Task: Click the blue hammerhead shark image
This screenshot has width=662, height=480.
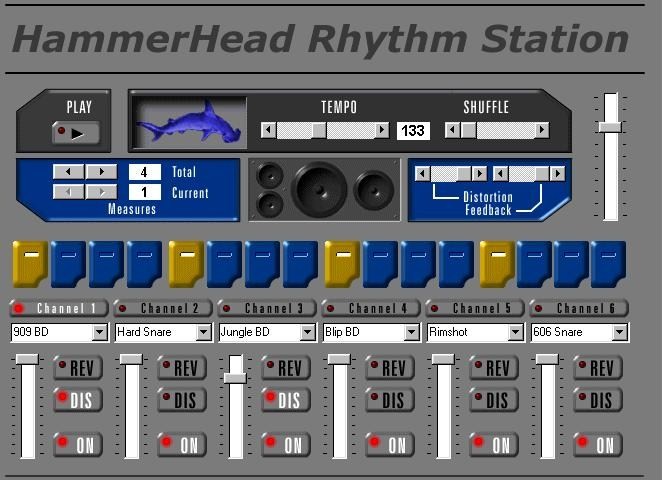Action: (x=189, y=122)
